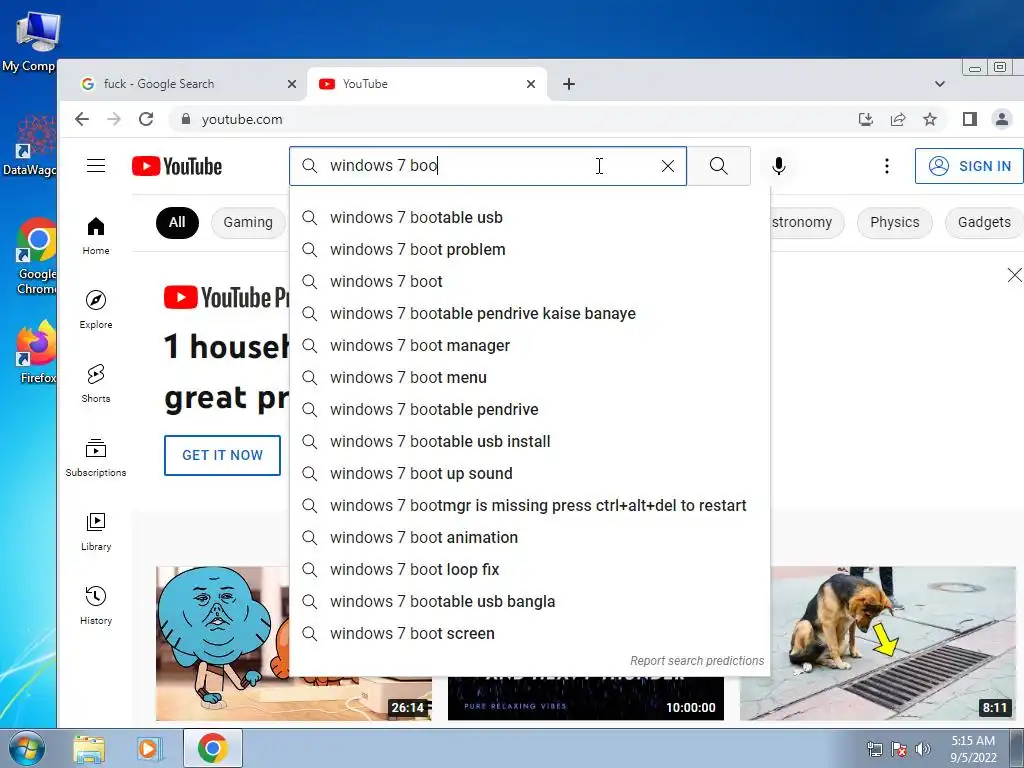Click the SIGN IN button
Image resolution: width=1024 pixels, height=768 pixels.
coord(970,166)
